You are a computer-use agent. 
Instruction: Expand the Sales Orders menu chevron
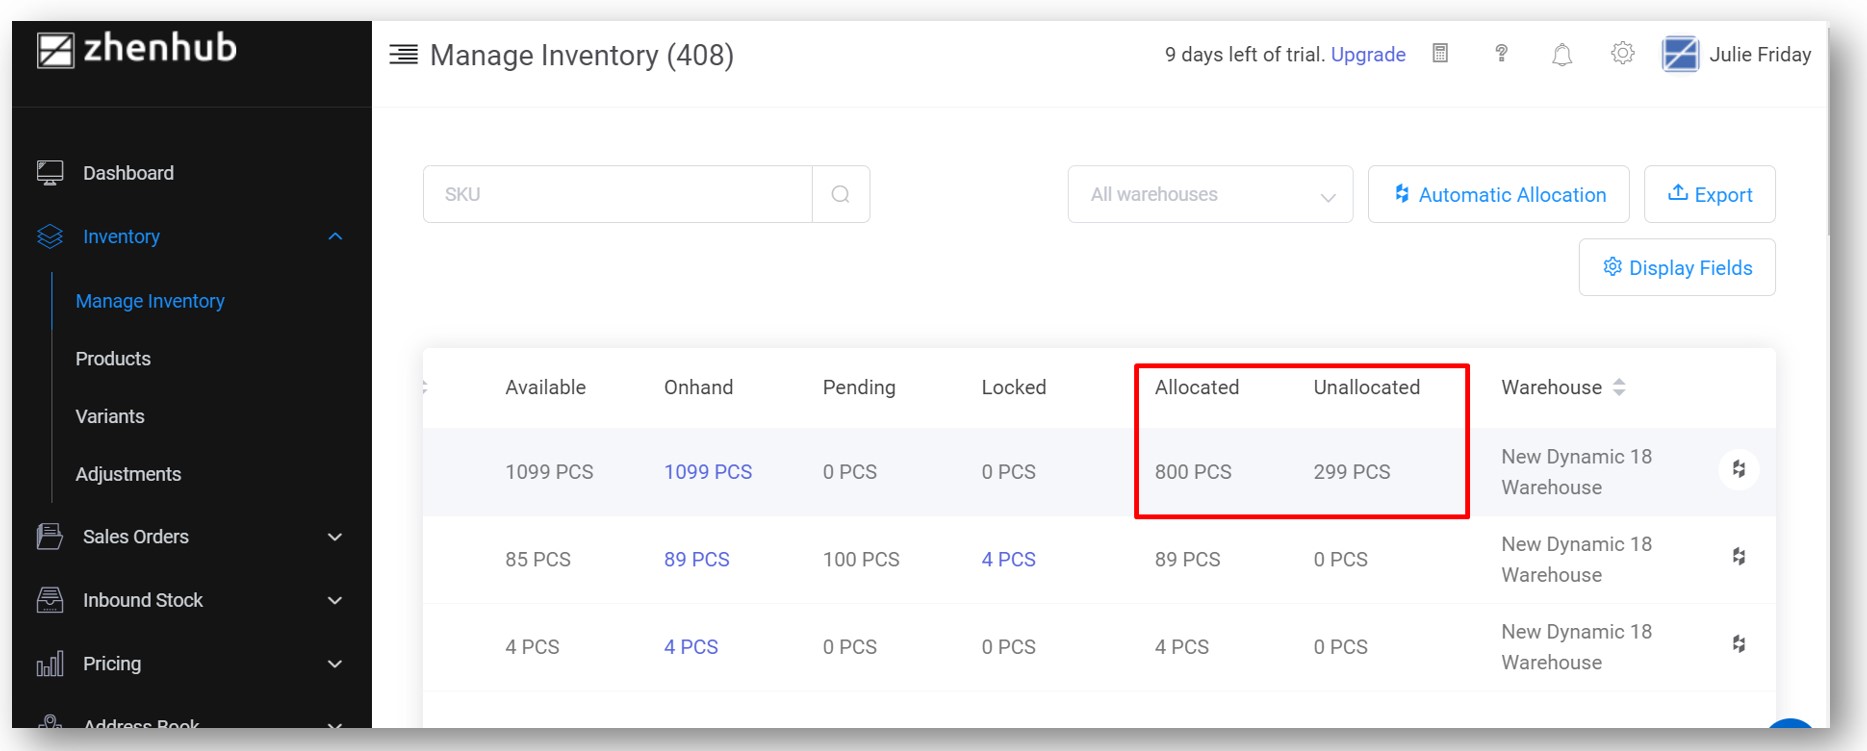point(335,537)
